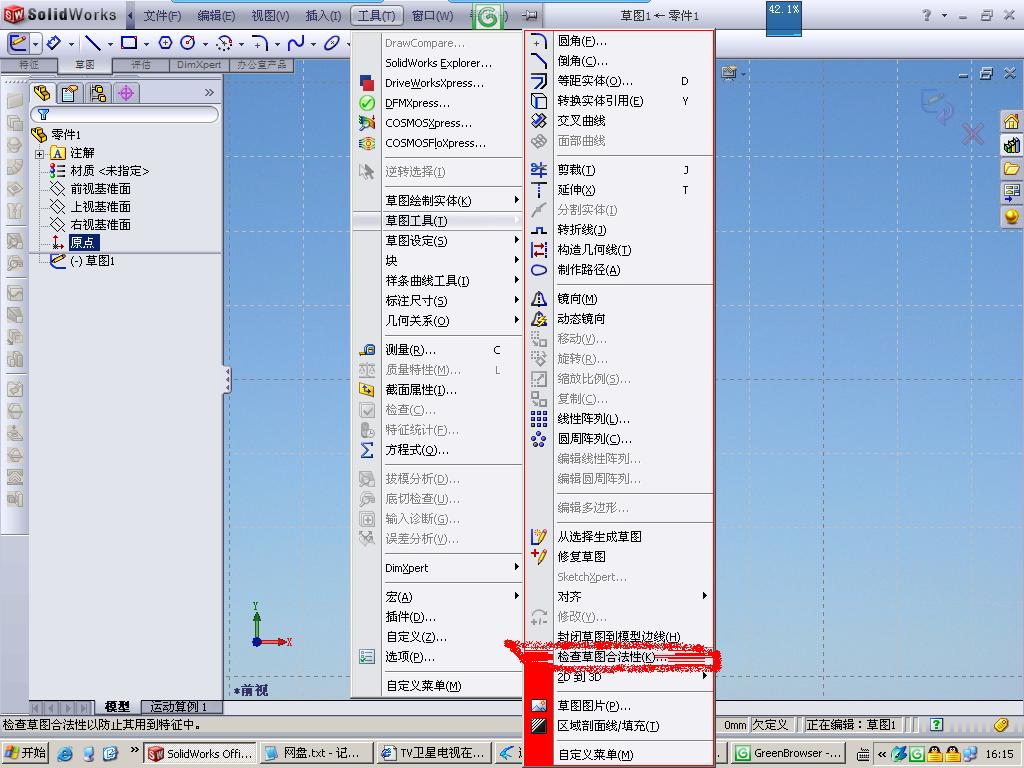Viewport: 1024px width, 768px height.
Task: Open SolidWorks Resources home icon in task pane
Action: tap(1012, 121)
